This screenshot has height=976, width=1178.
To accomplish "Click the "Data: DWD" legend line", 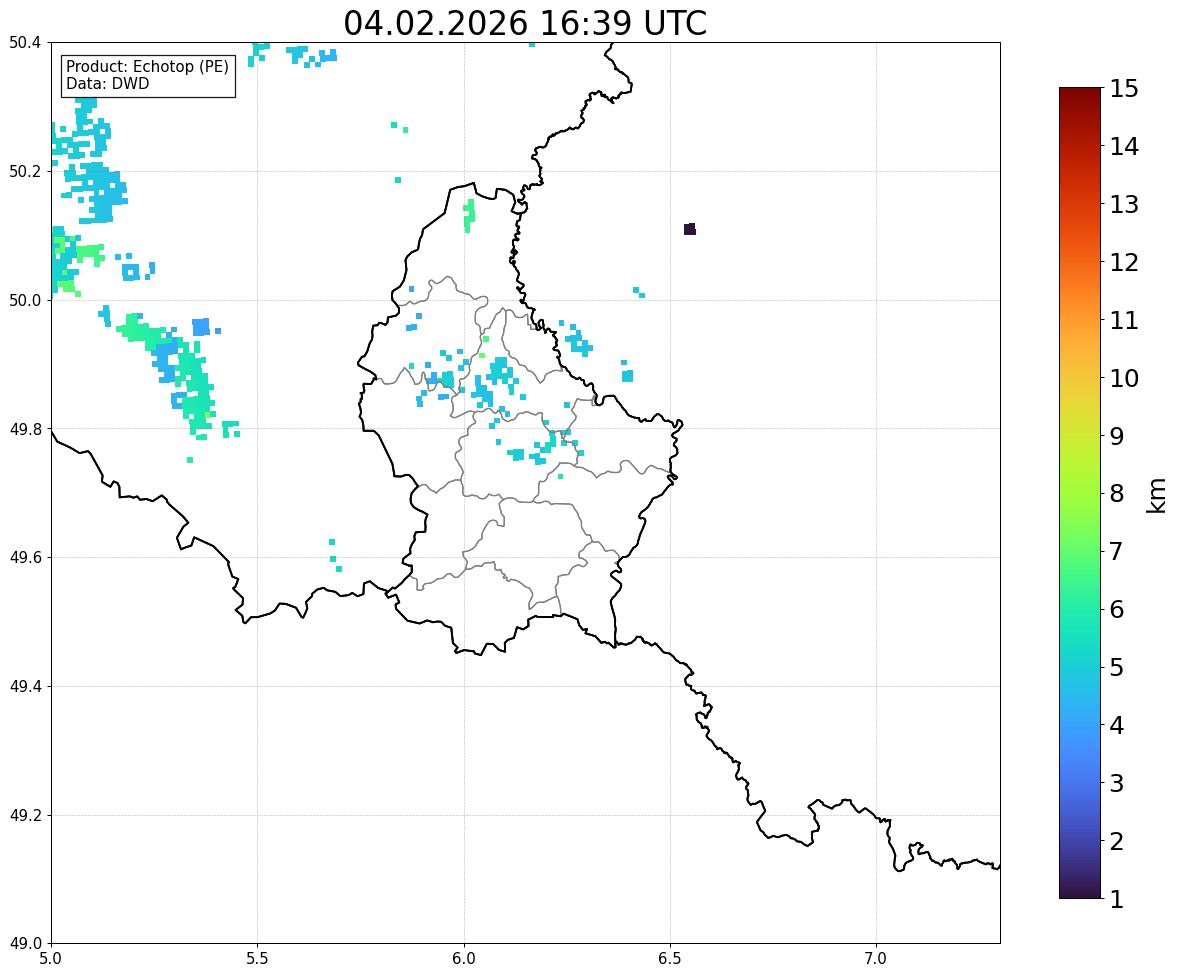I will click(x=107, y=83).
